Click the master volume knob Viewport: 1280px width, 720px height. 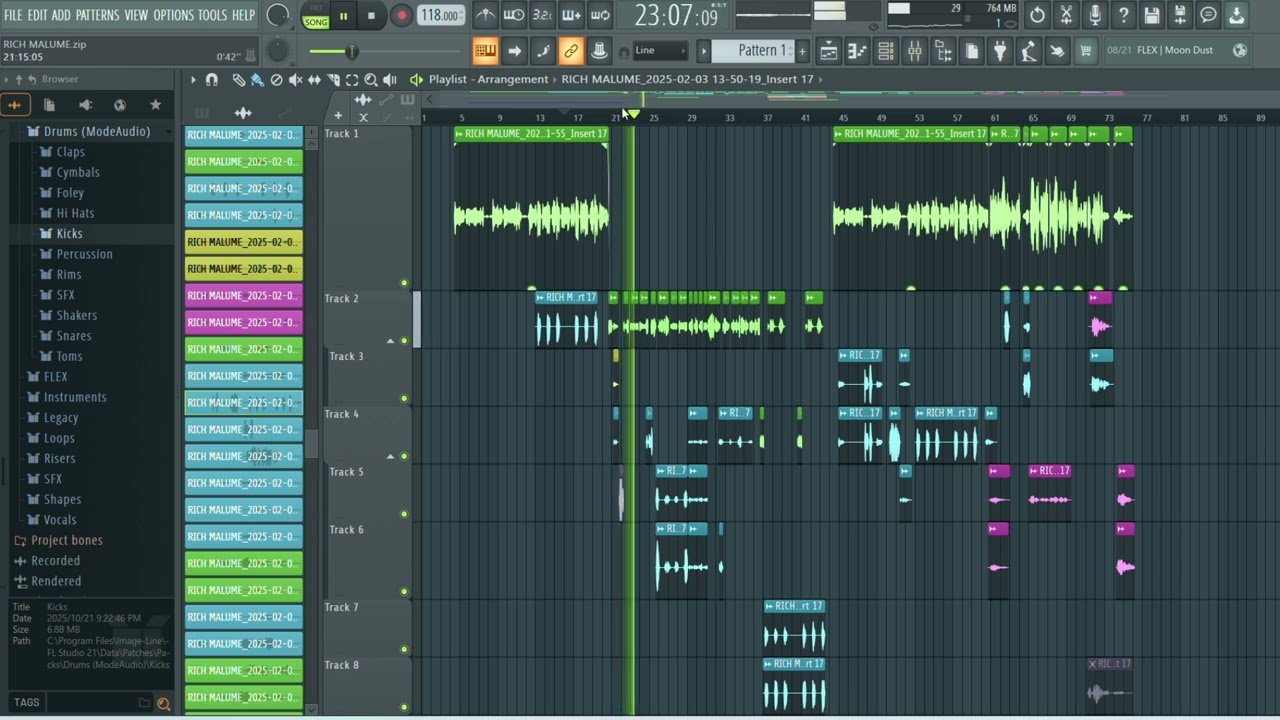[x=278, y=15]
